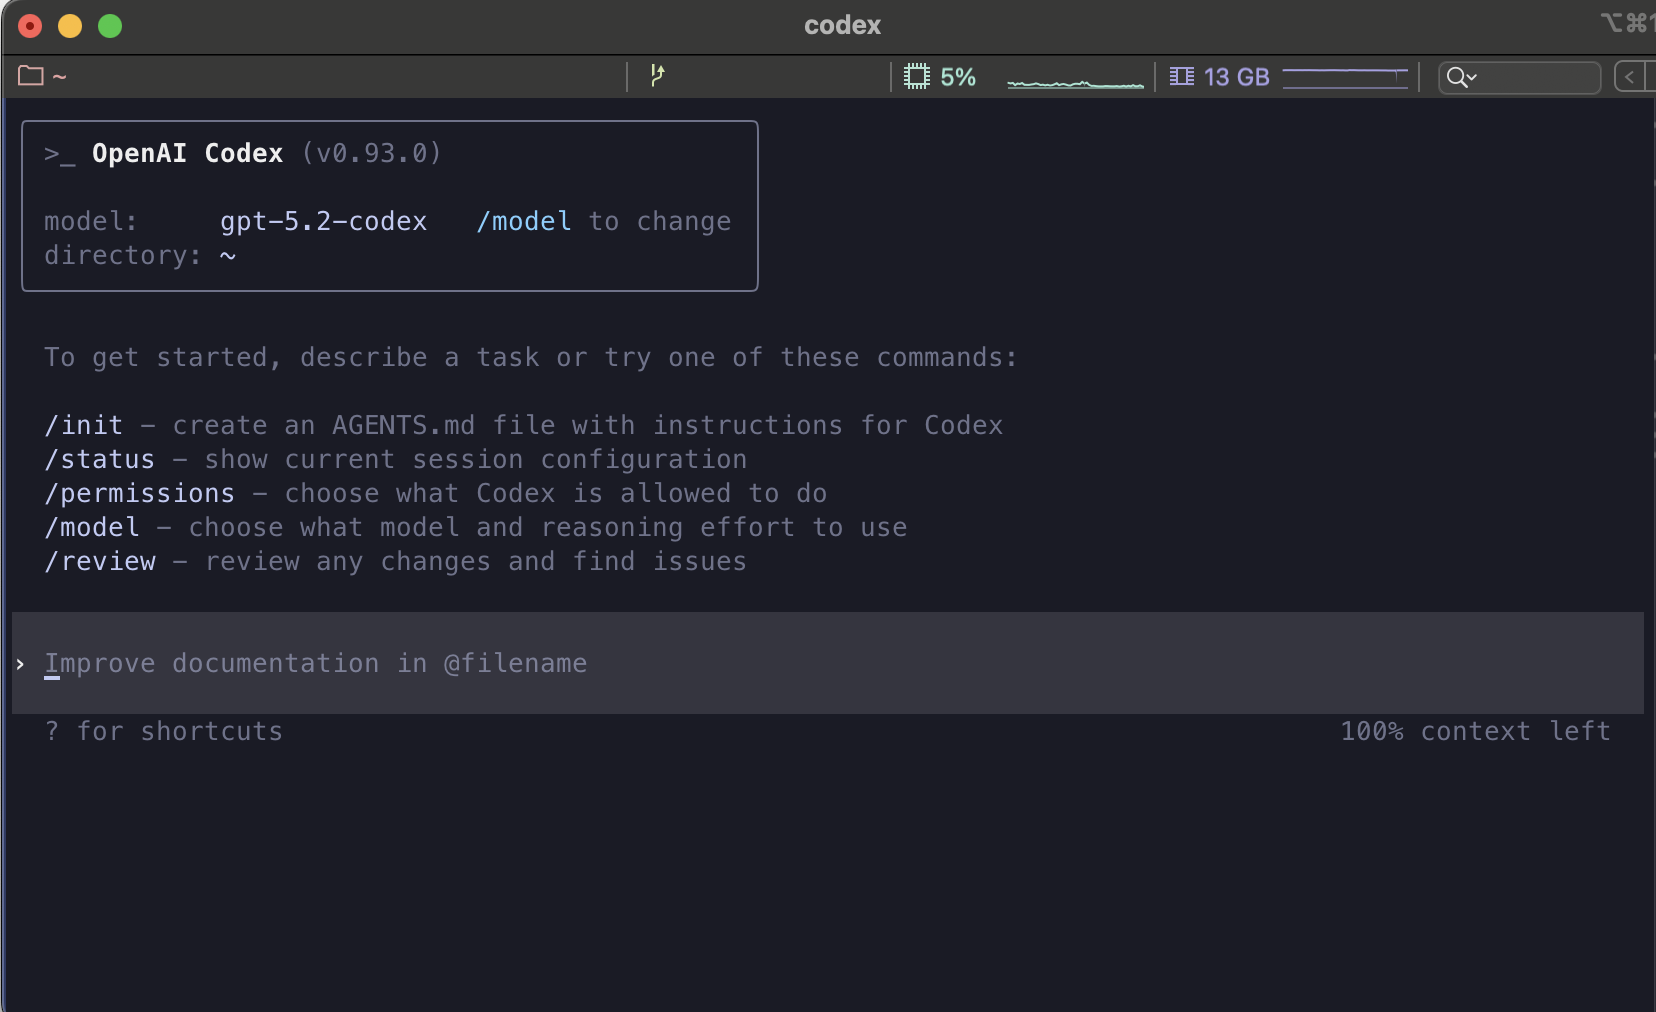
Task: Click the 'gpt-5.2-codex' model name
Action: tap(324, 221)
